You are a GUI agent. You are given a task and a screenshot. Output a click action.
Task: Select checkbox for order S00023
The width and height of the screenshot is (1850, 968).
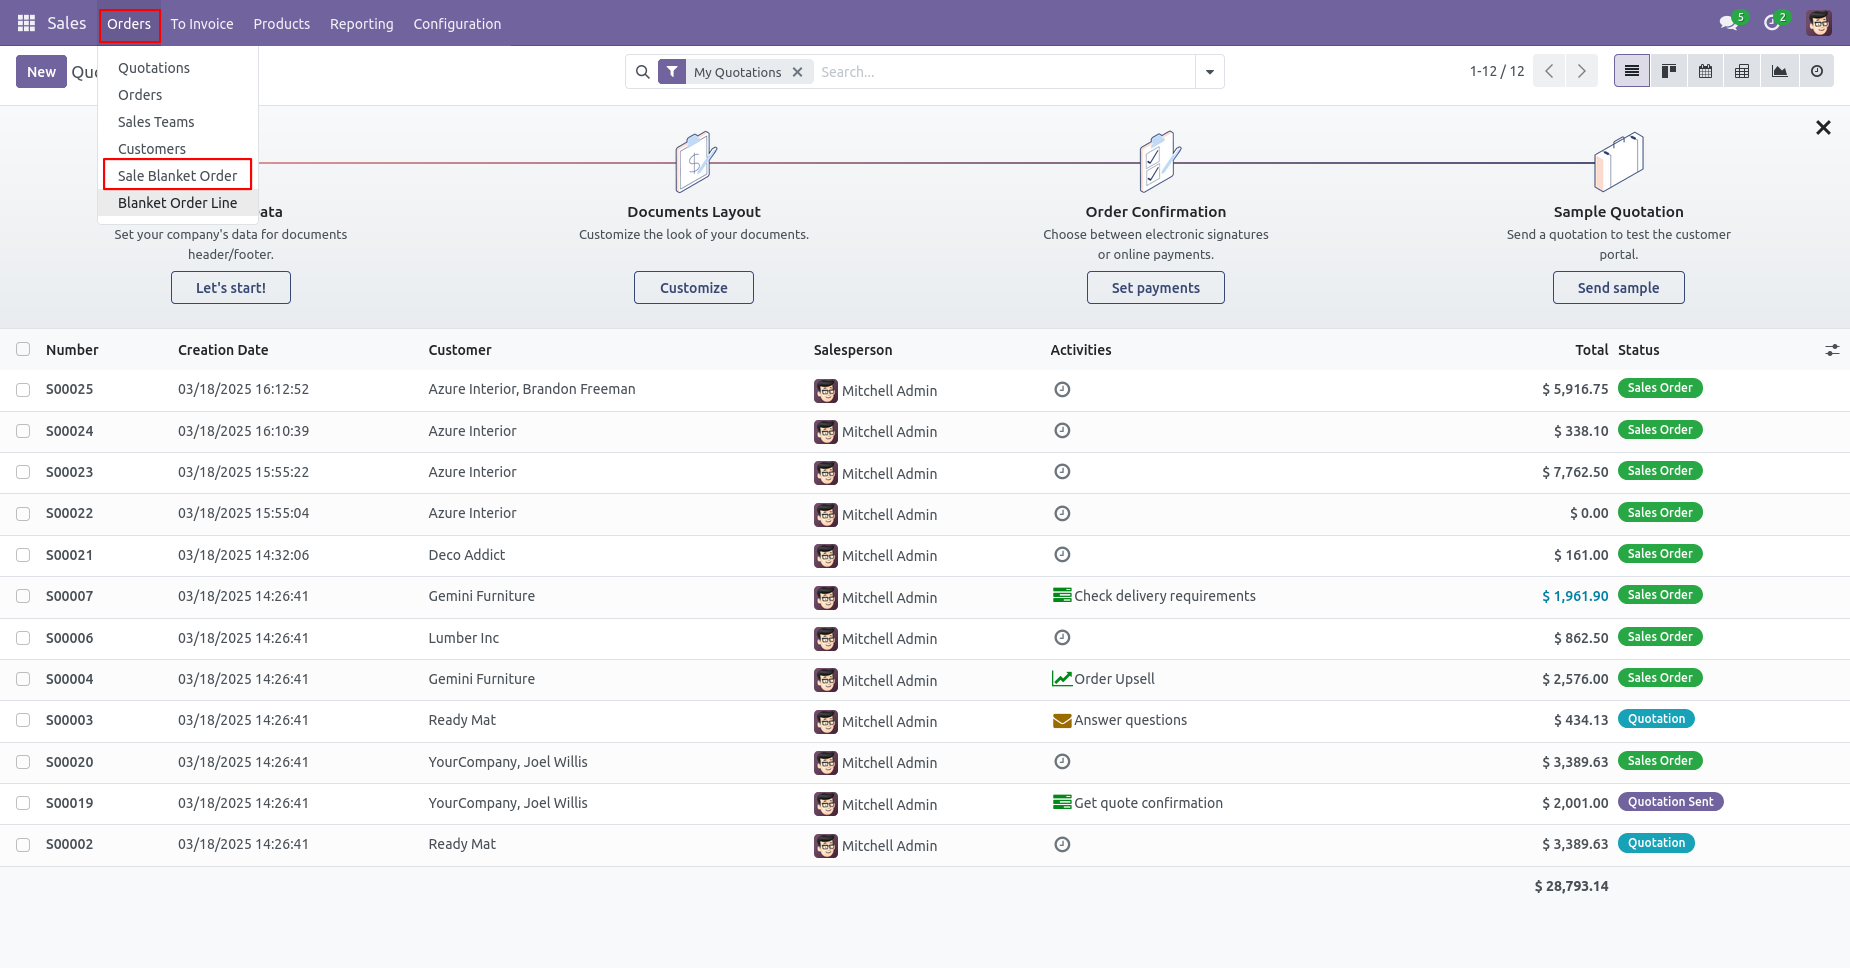pos(23,472)
